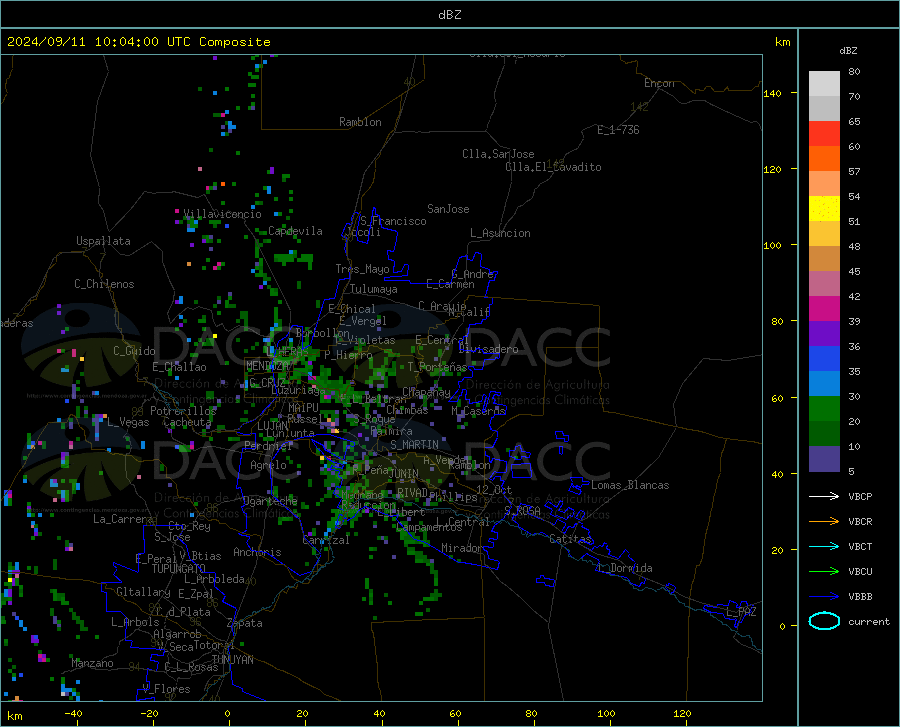Click the 'S_Francisco' map label

[393, 221]
